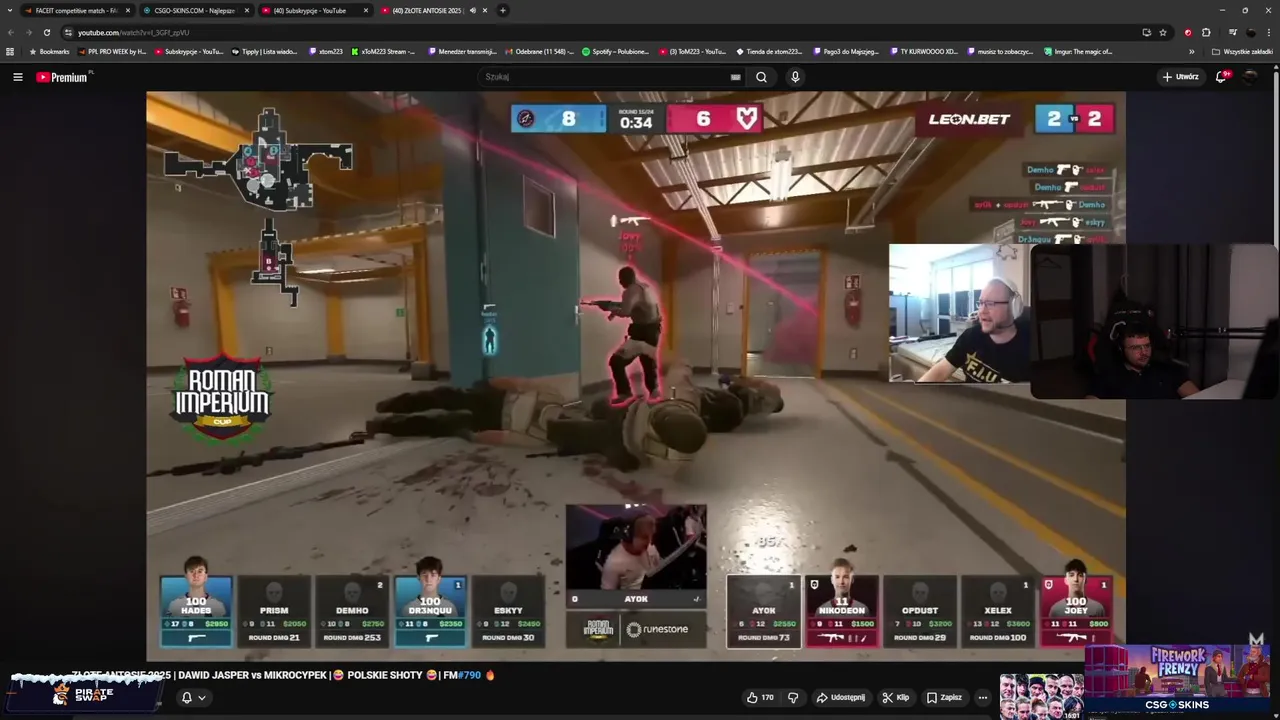Image resolution: width=1280 pixels, height=720 pixels.
Task: Open recommended video thumbnail with faces collage
Action: click(1042, 697)
